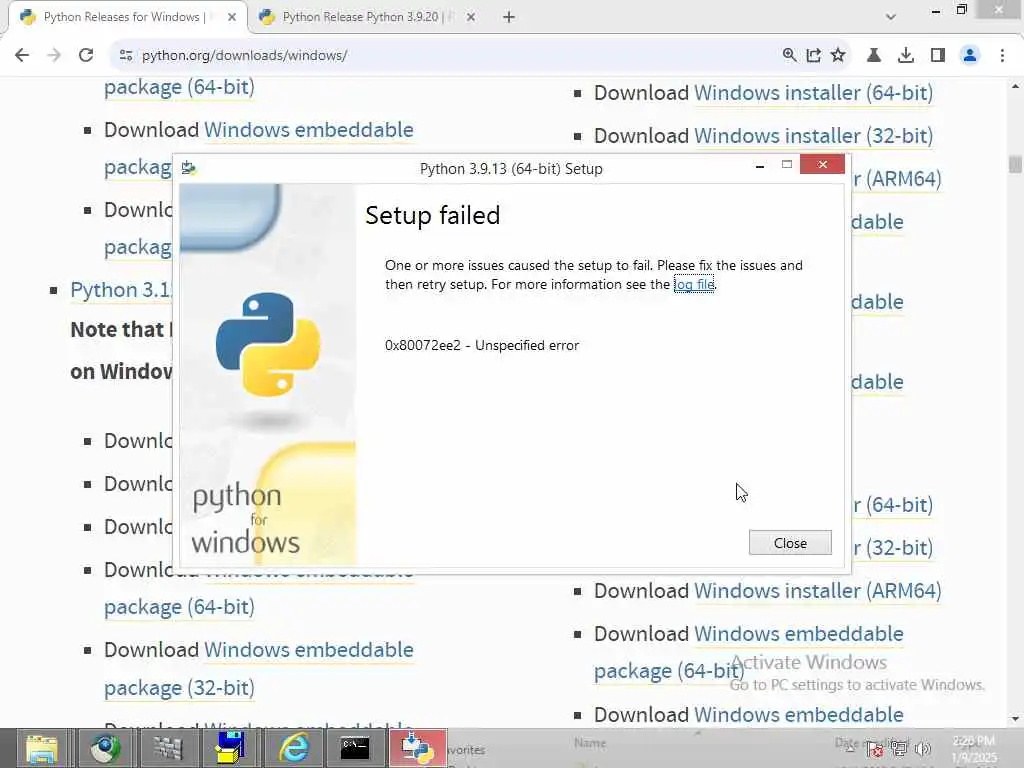Click top Windows installer (32-bit) link
The height and width of the screenshot is (768, 1024).
pos(813,136)
